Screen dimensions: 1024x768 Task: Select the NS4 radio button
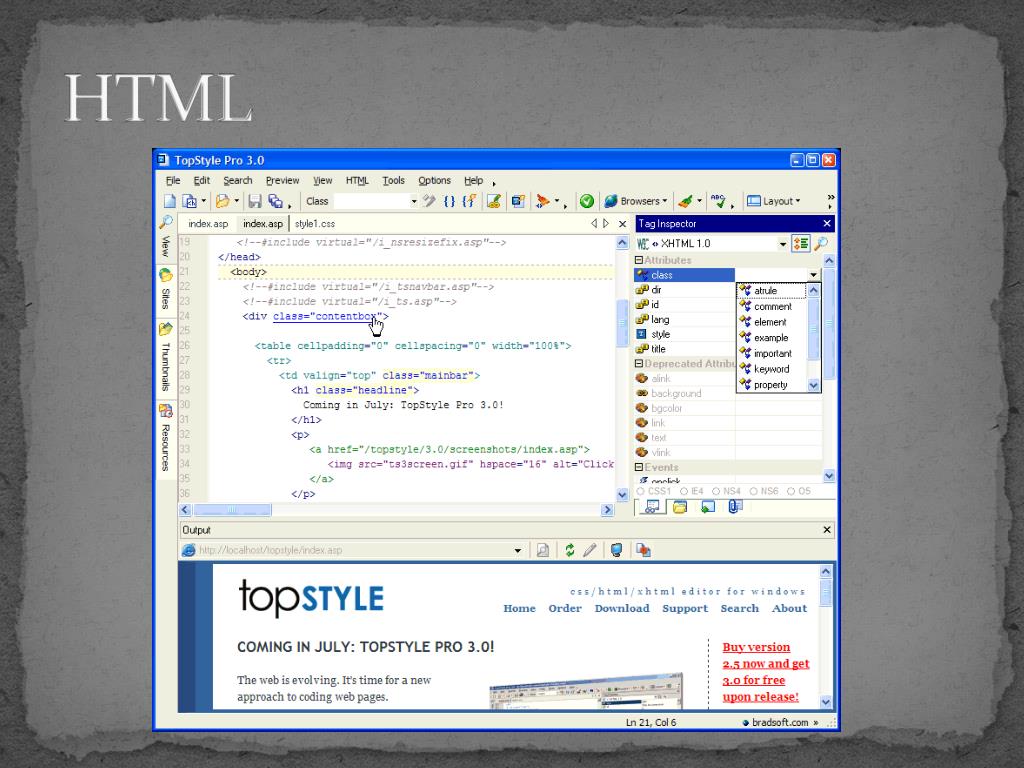716,491
